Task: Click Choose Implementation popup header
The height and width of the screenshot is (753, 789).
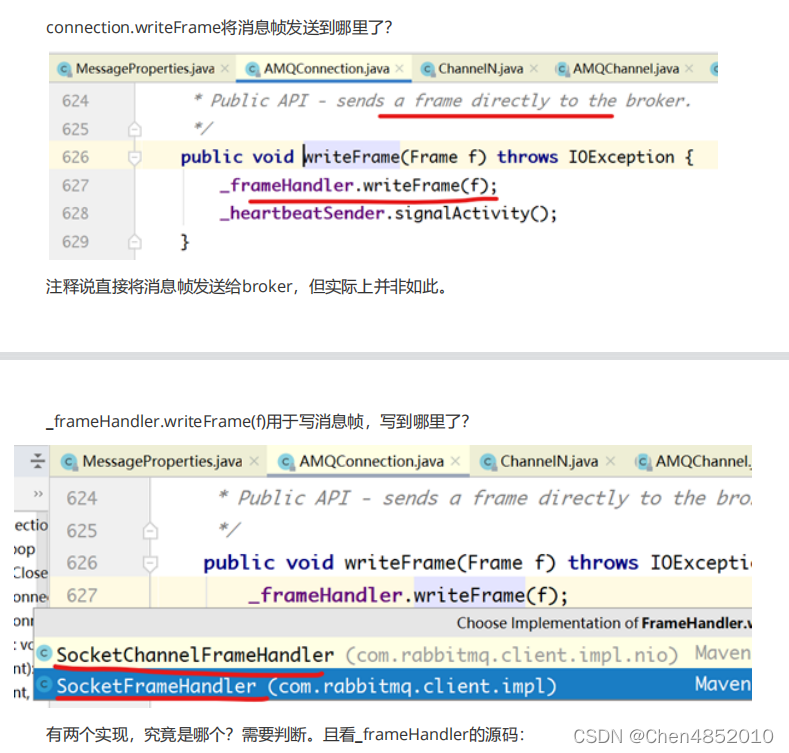Action: (392, 623)
